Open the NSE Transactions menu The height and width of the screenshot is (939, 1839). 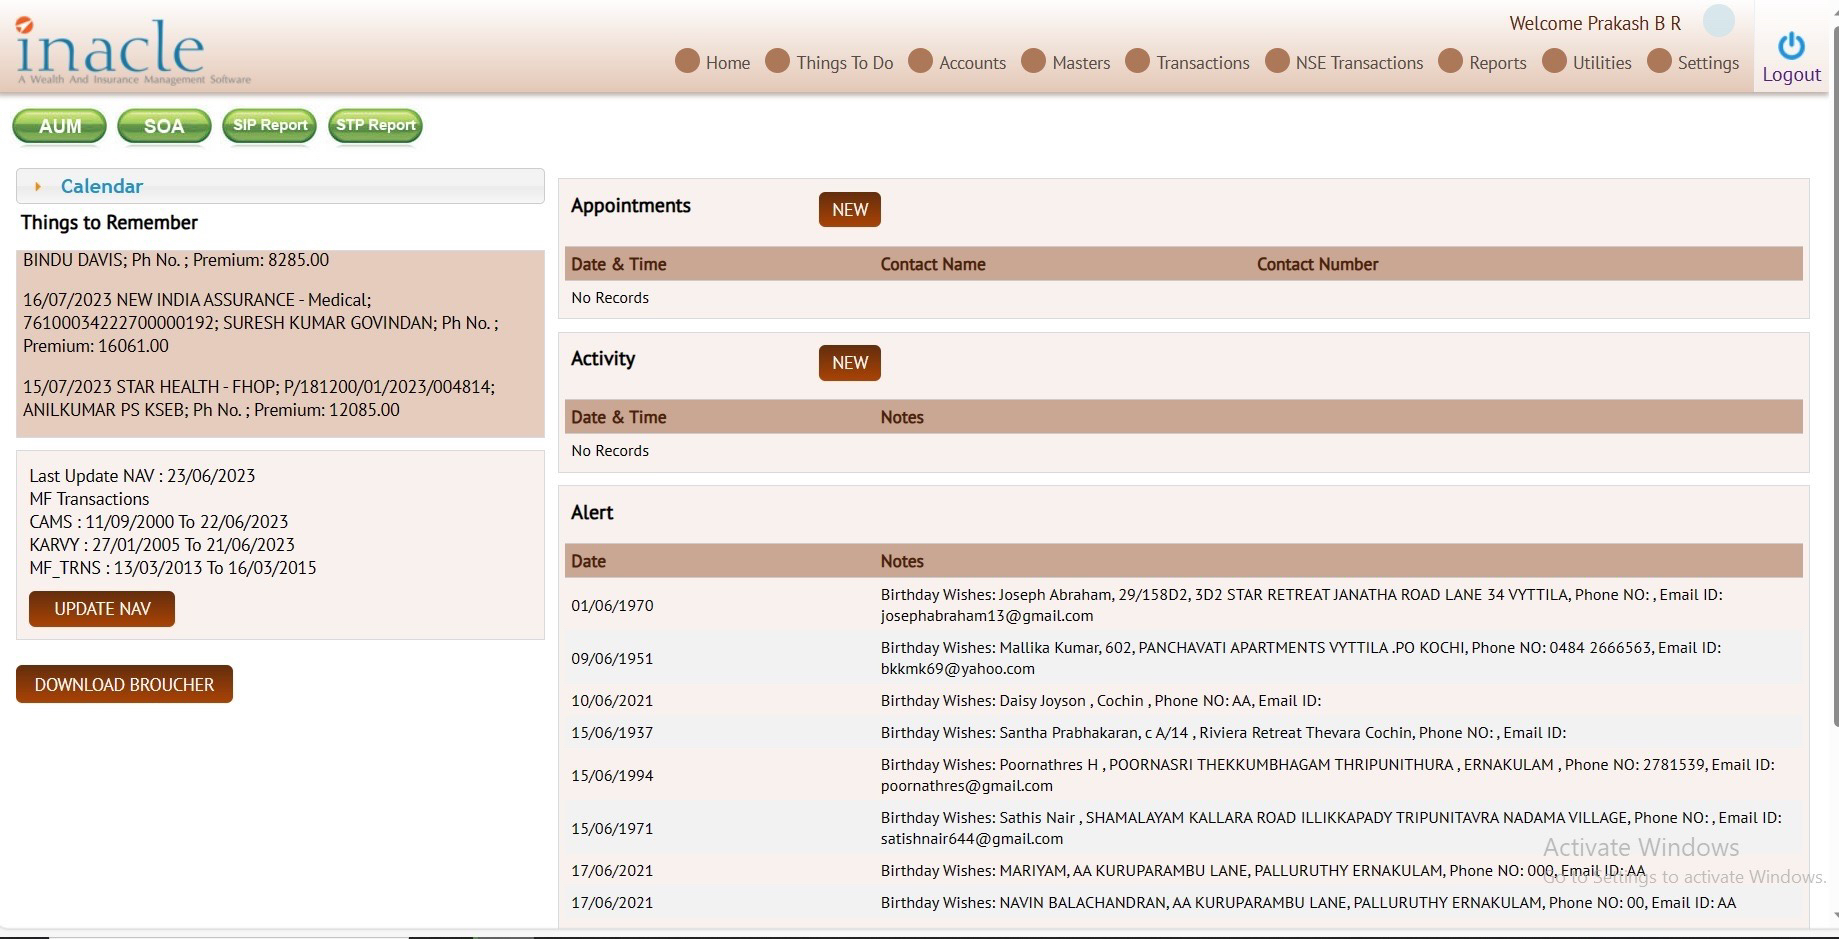point(1358,63)
